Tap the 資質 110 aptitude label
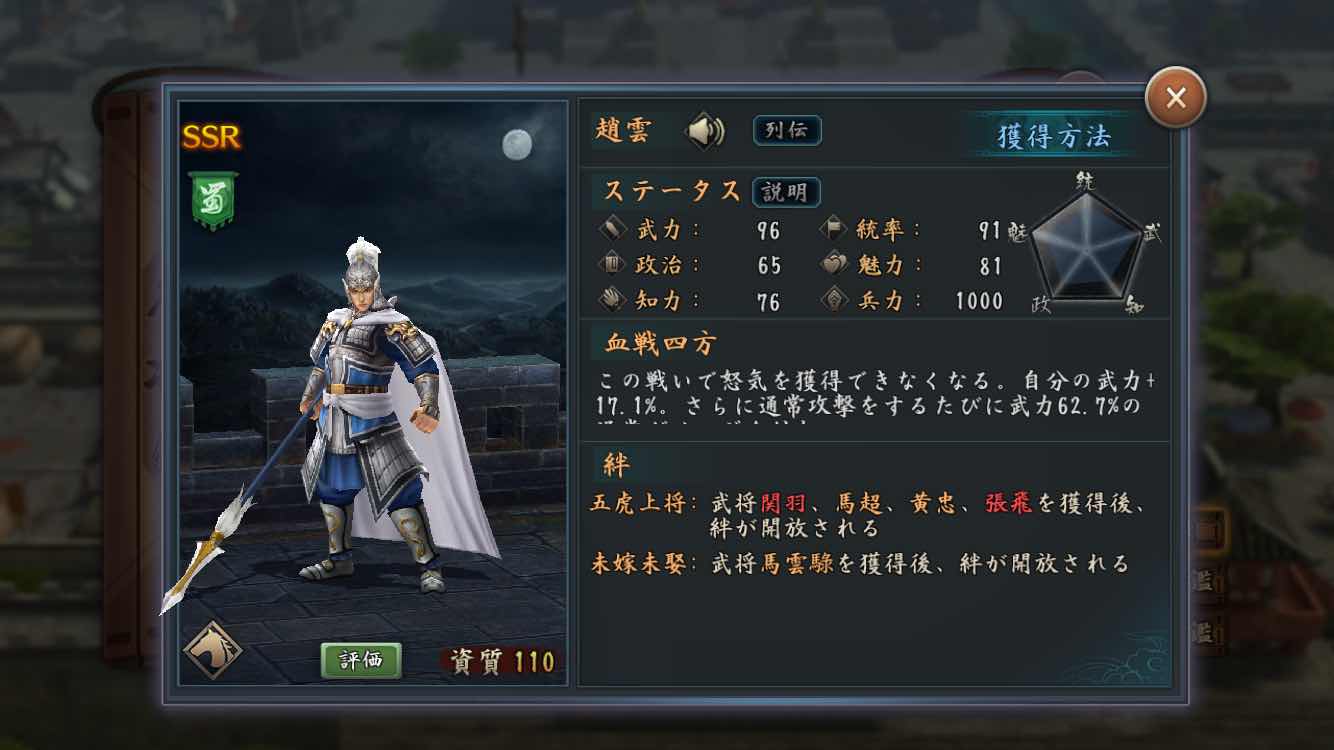1334x750 pixels. click(x=502, y=661)
